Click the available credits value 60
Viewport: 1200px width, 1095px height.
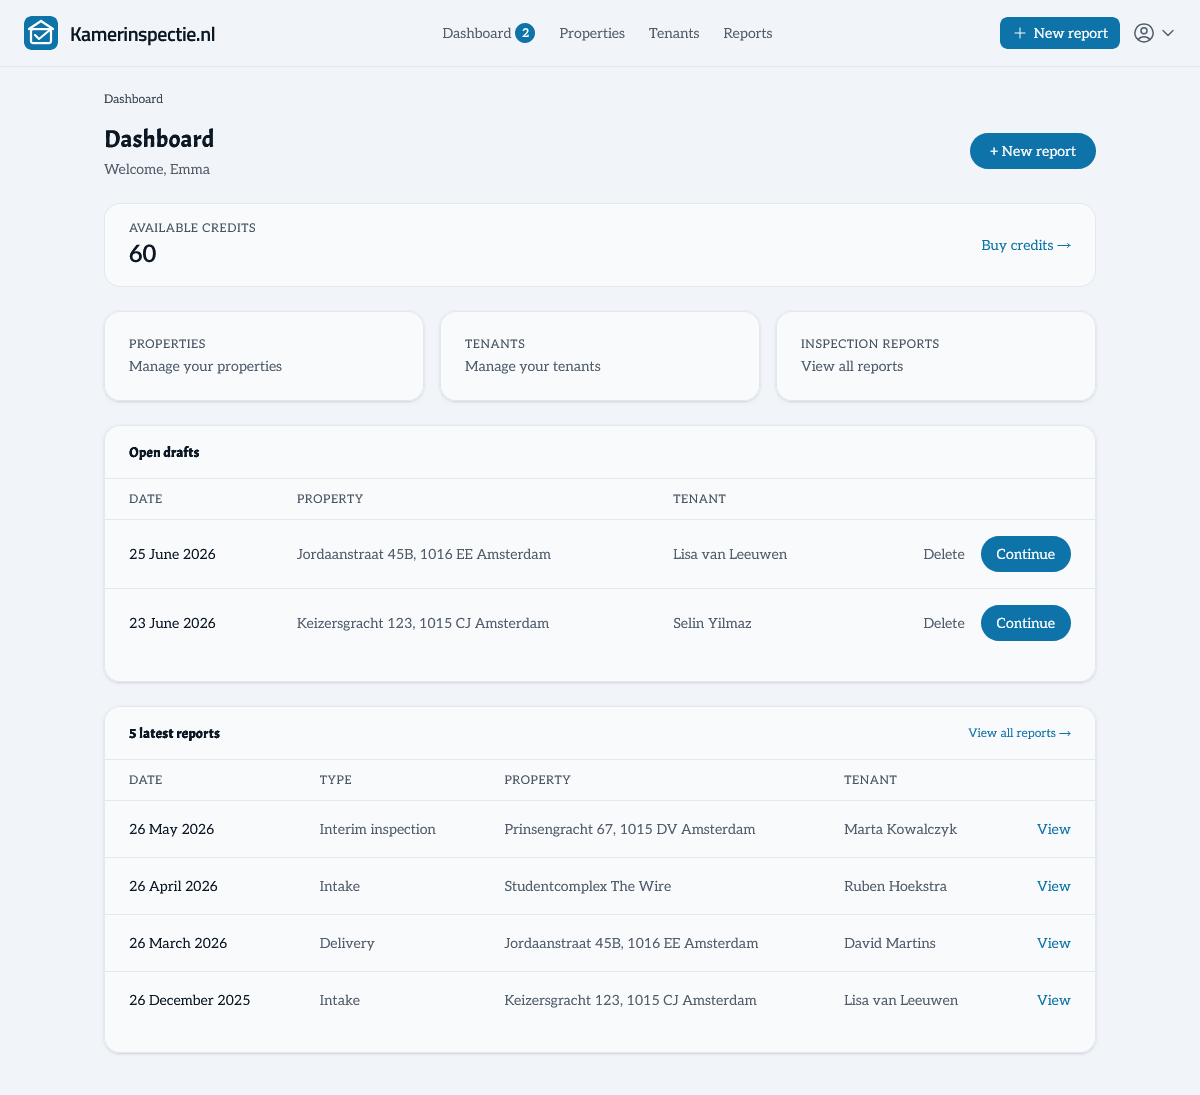coord(143,254)
